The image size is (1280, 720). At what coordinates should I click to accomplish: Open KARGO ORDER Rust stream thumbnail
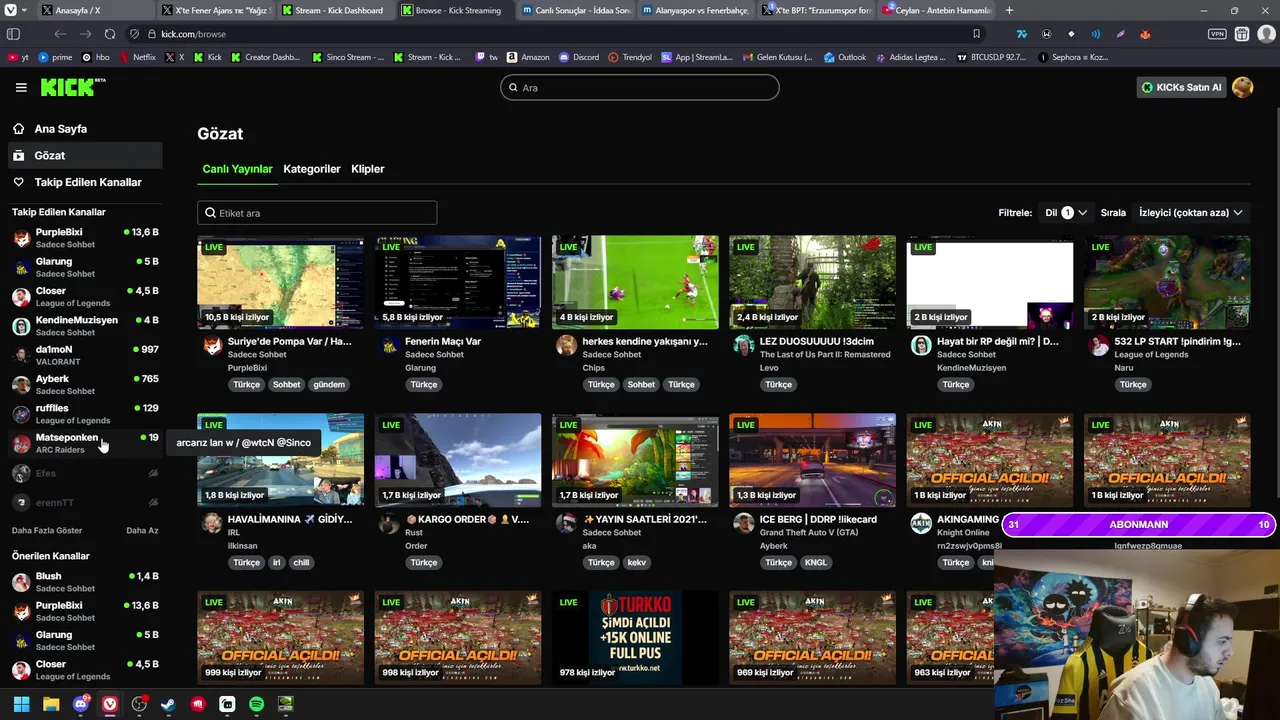coord(458,460)
